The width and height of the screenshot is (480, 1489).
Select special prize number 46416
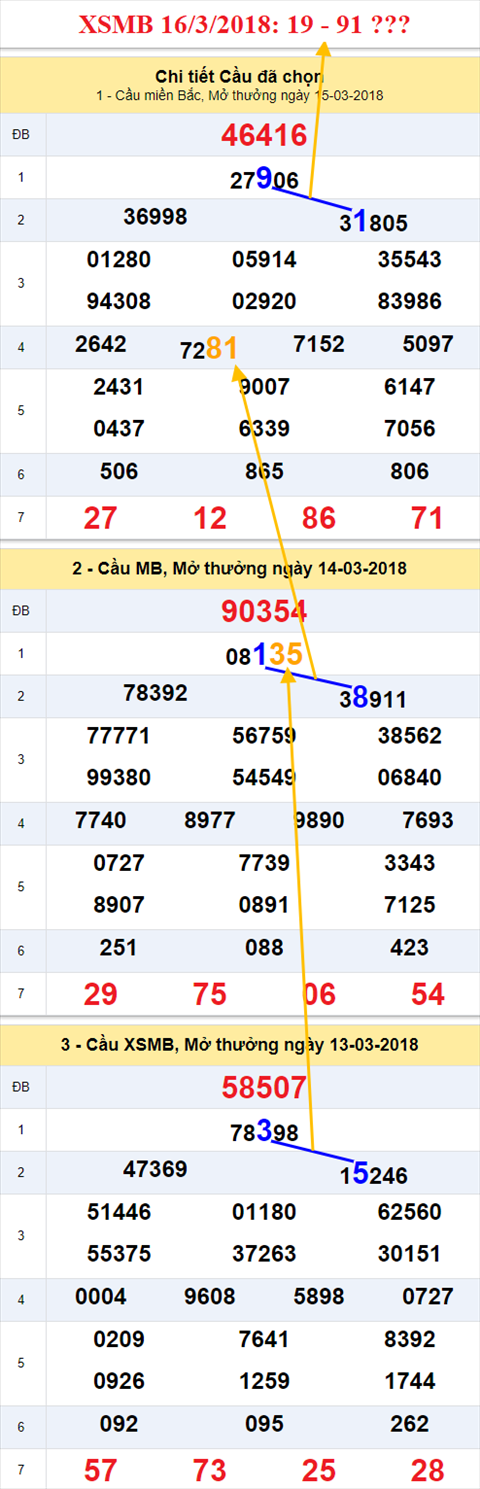click(263, 135)
